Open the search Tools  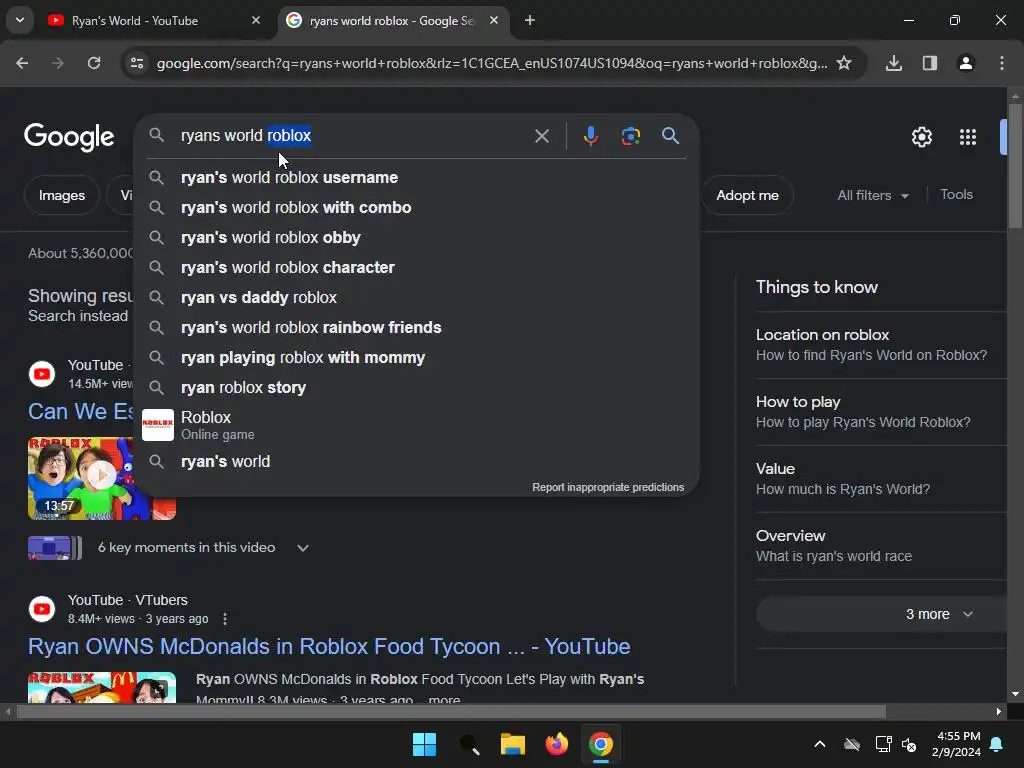pos(956,195)
